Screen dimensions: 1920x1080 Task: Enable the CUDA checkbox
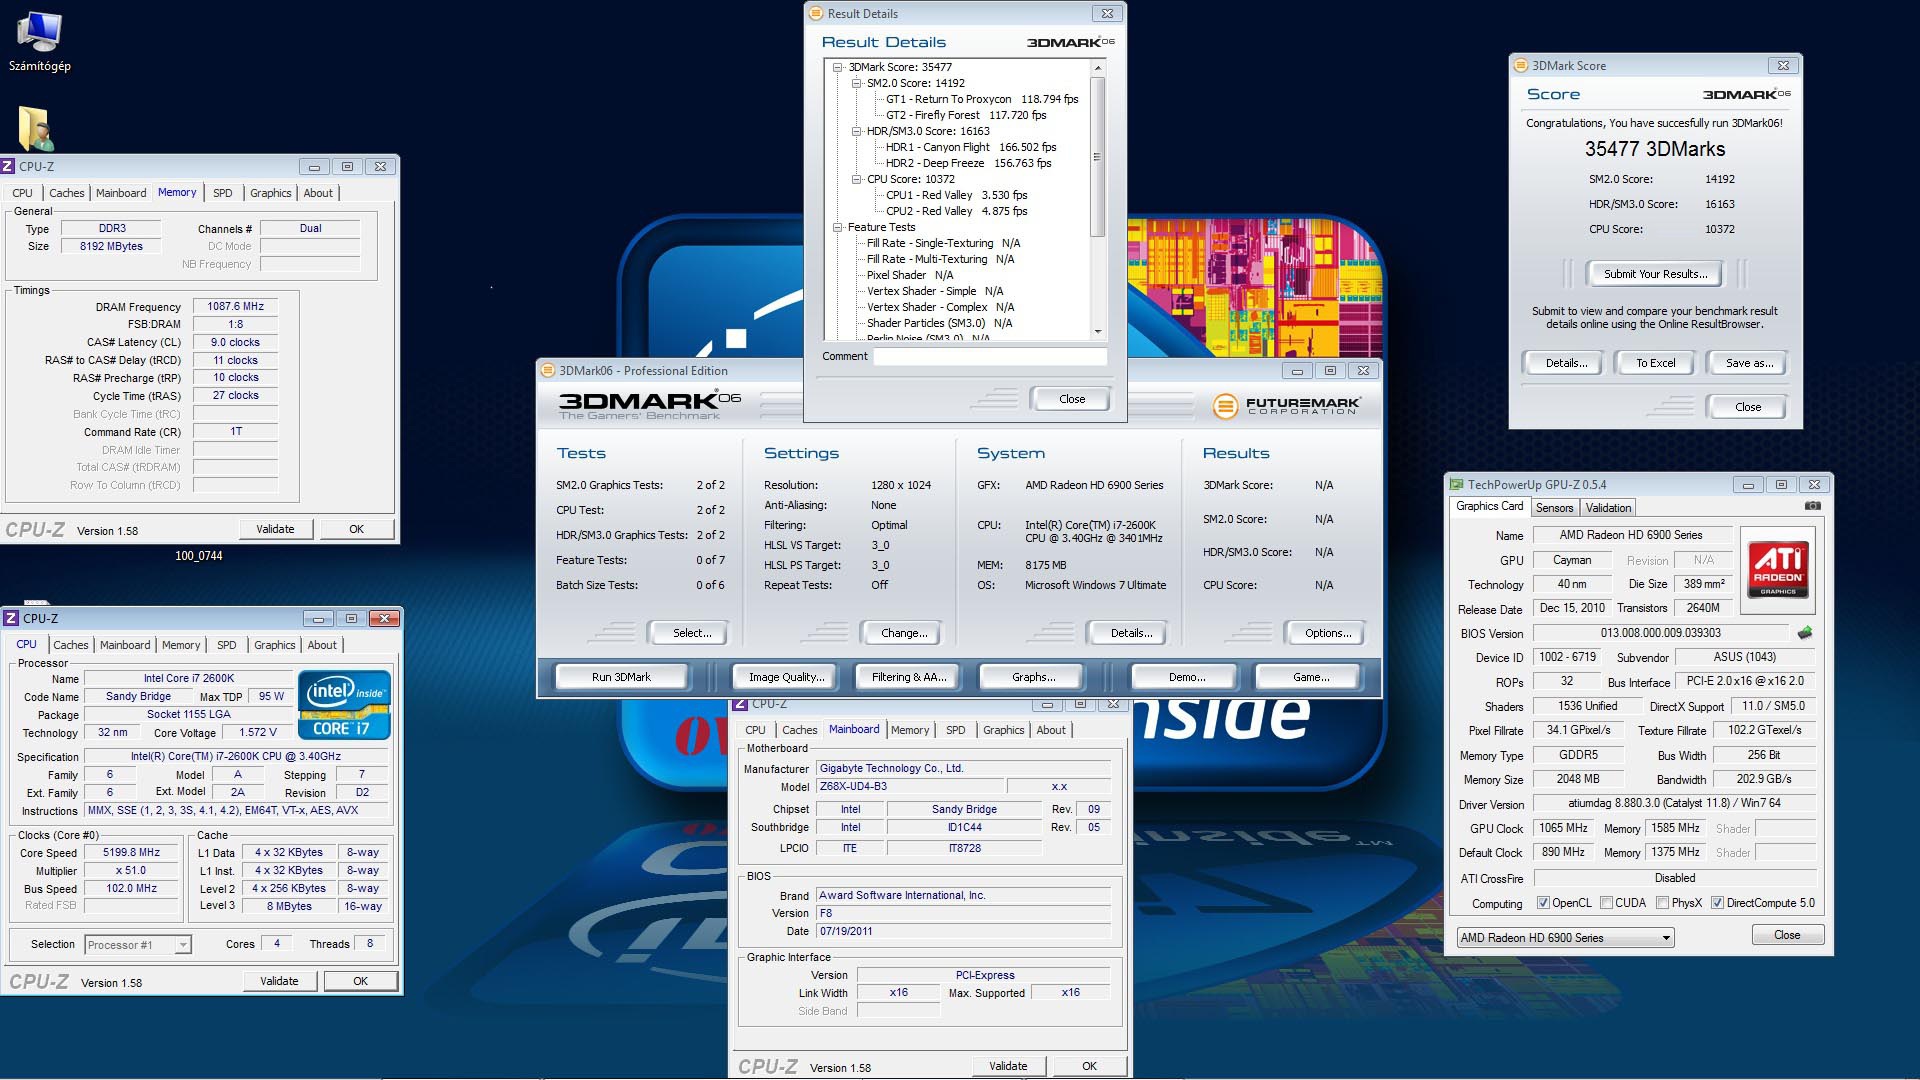(1606, 903)
